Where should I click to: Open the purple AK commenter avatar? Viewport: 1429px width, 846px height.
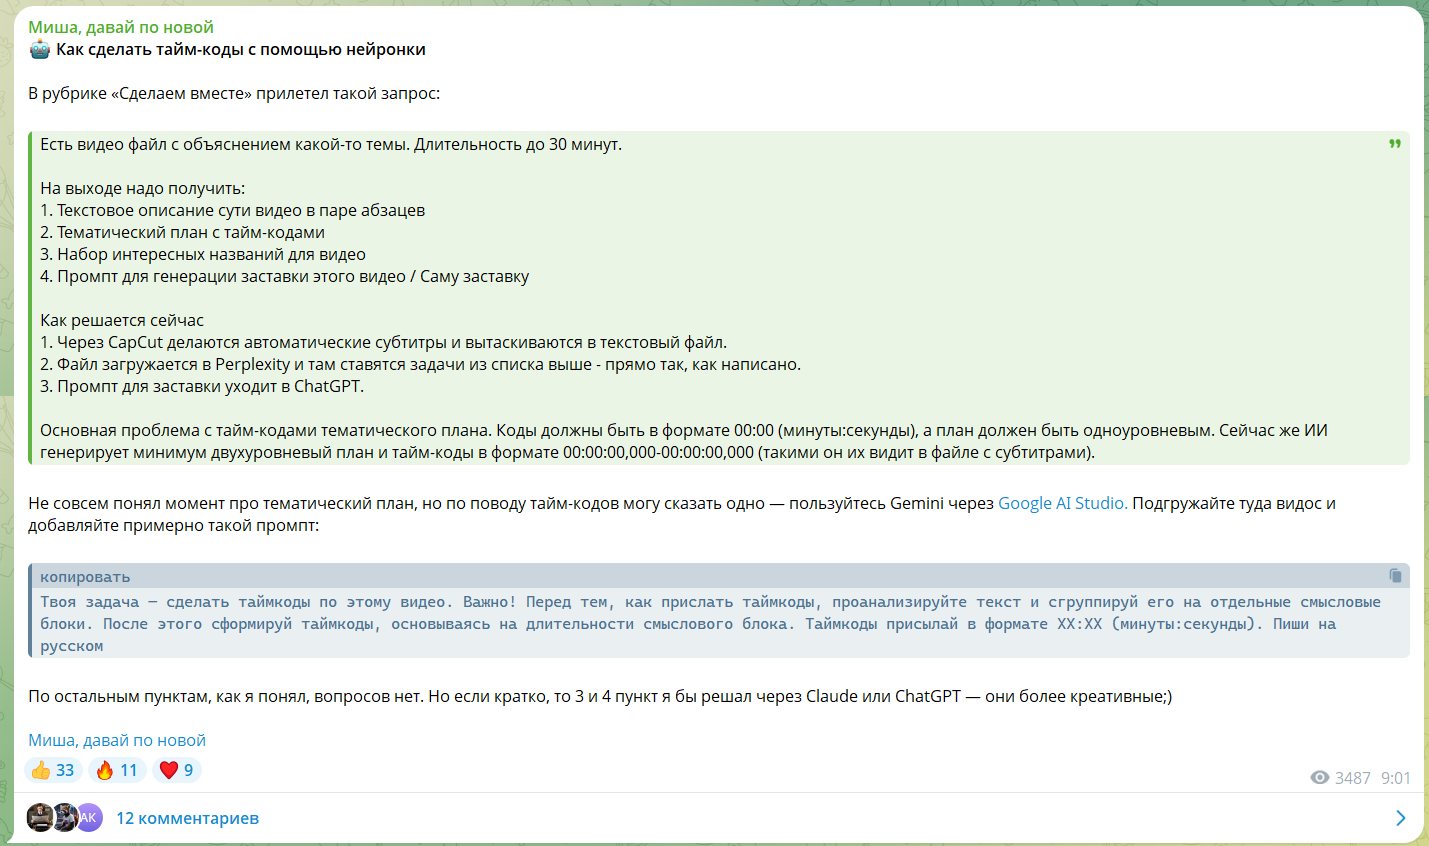pyautogui.click(x=90, y=817)
